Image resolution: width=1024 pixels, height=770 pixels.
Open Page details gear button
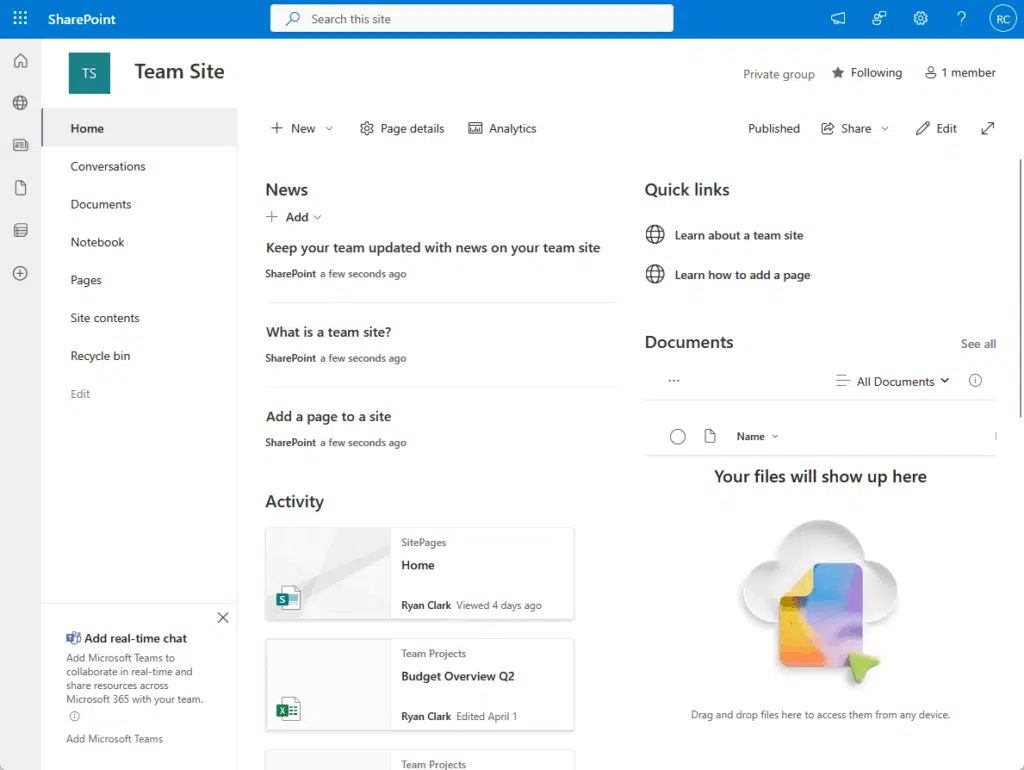(x=402, y=129)
